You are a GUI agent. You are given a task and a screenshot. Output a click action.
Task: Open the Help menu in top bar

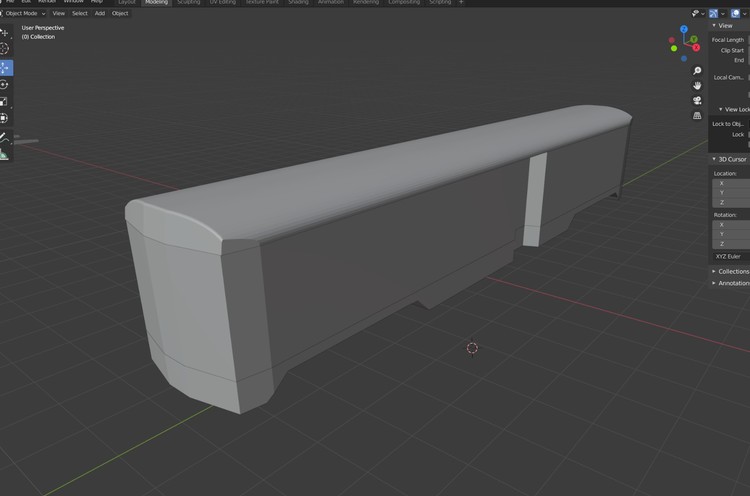97,1
